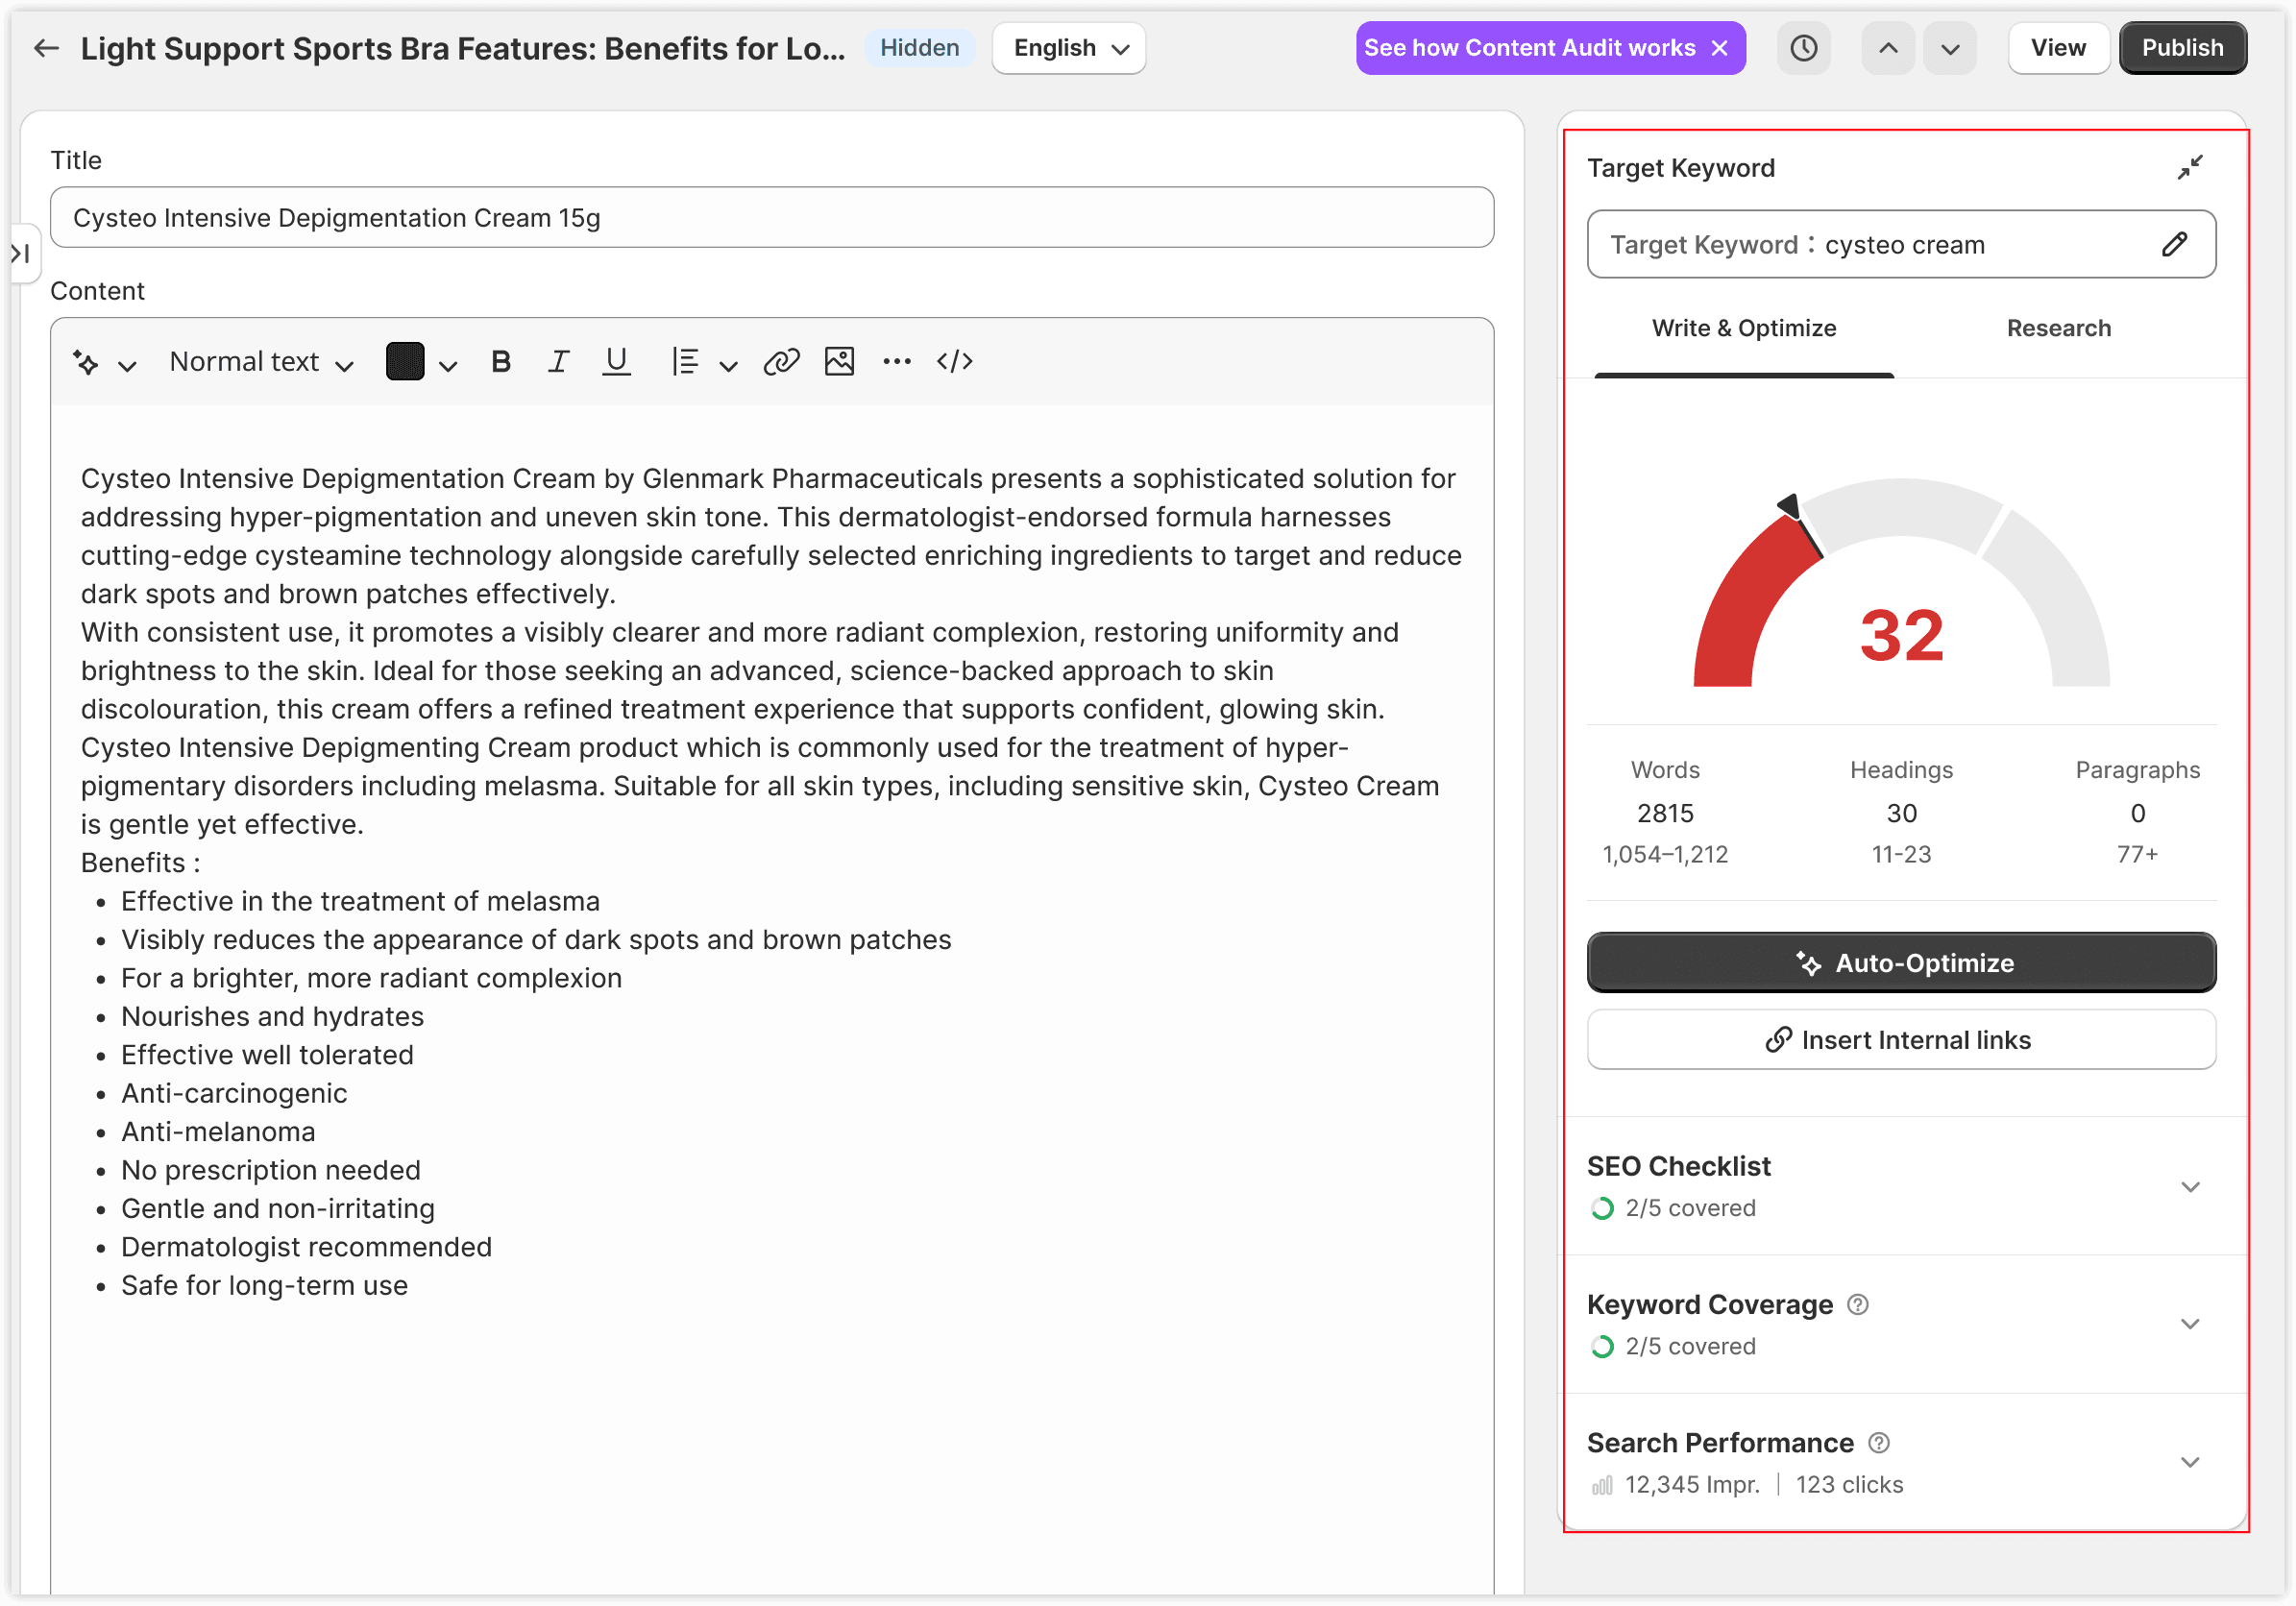
Task: Dismiss the Content Audit banner X
Action: coord(1719,48)
